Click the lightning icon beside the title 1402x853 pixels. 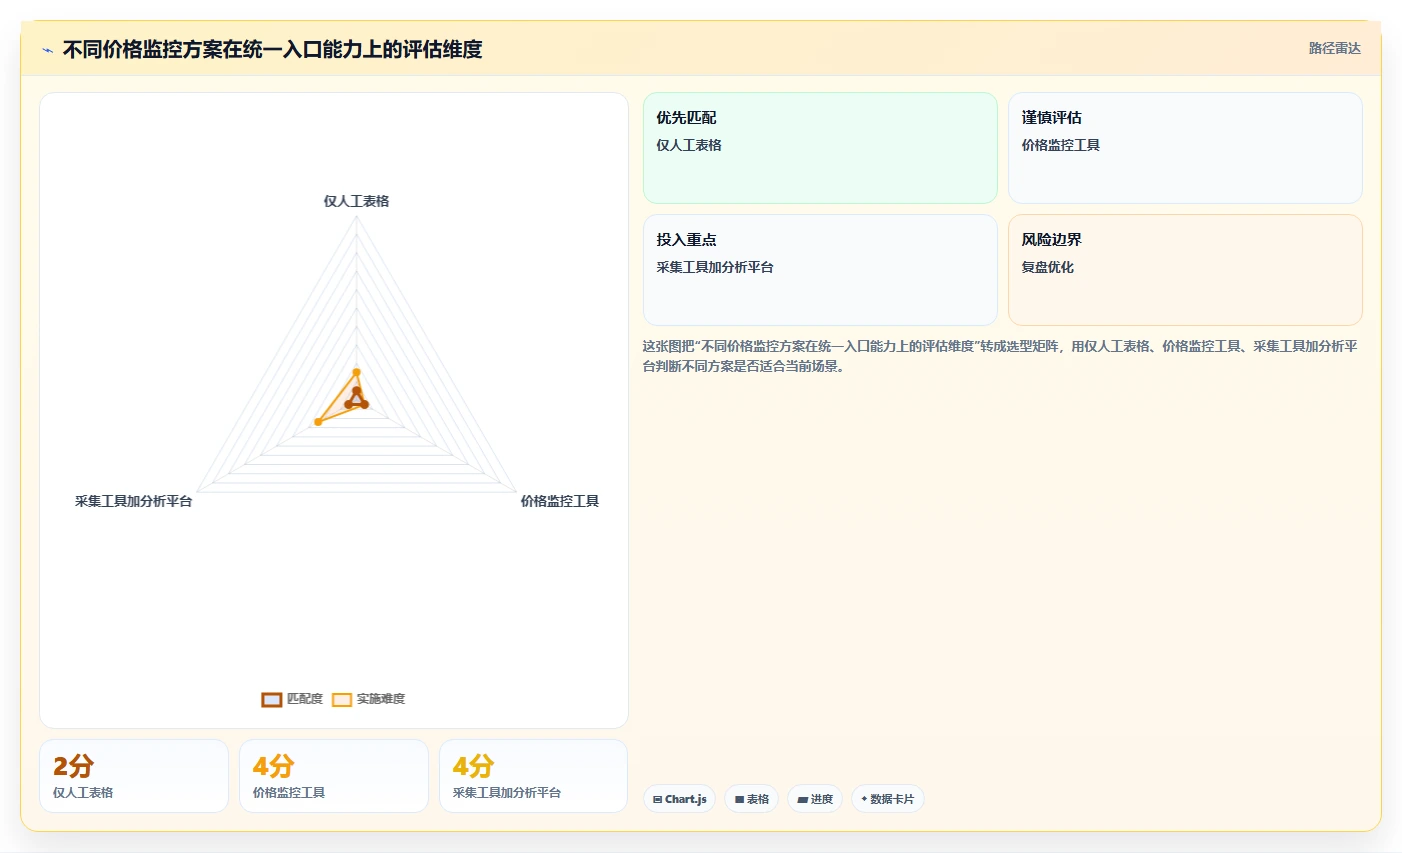(x=47, y=50)
